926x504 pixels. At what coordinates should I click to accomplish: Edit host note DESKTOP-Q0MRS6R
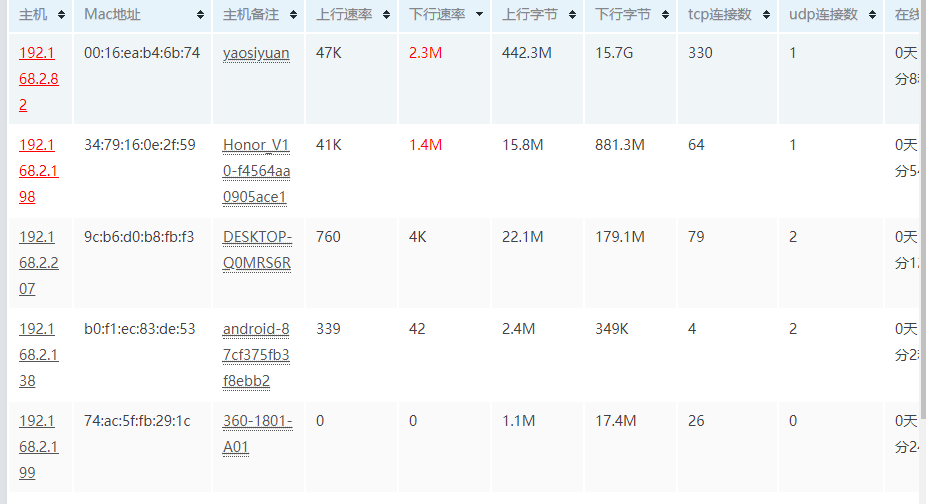pyautogui.click(x=257, y=250)
